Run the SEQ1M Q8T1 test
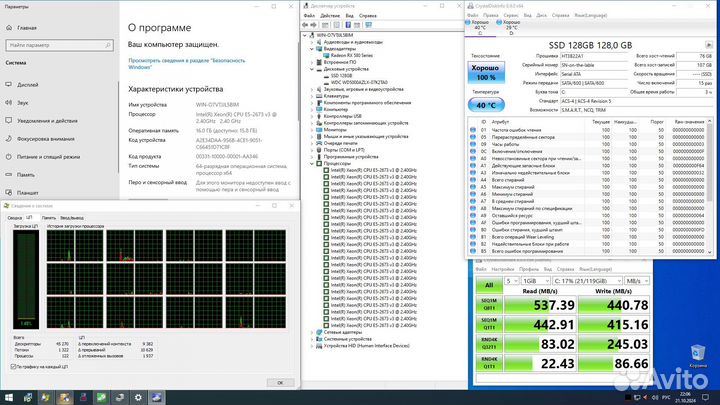The height and width of the screenshot is (405, 720). click(489, 305)
